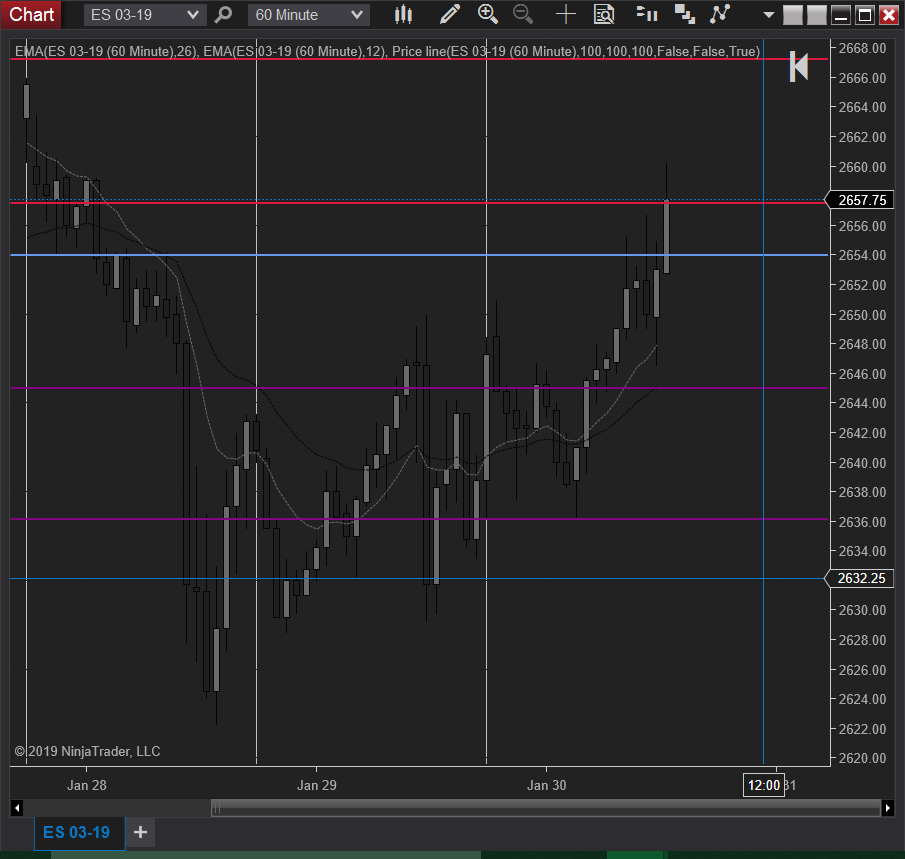Click the zoom in magnifier icon
This screenshot has height=859, width=905.
488,14
